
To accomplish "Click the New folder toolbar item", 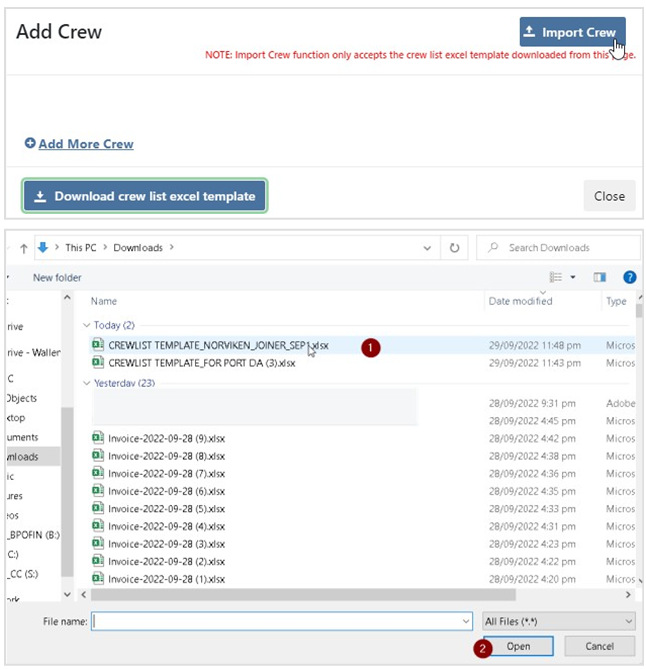I will click(57, 277).
